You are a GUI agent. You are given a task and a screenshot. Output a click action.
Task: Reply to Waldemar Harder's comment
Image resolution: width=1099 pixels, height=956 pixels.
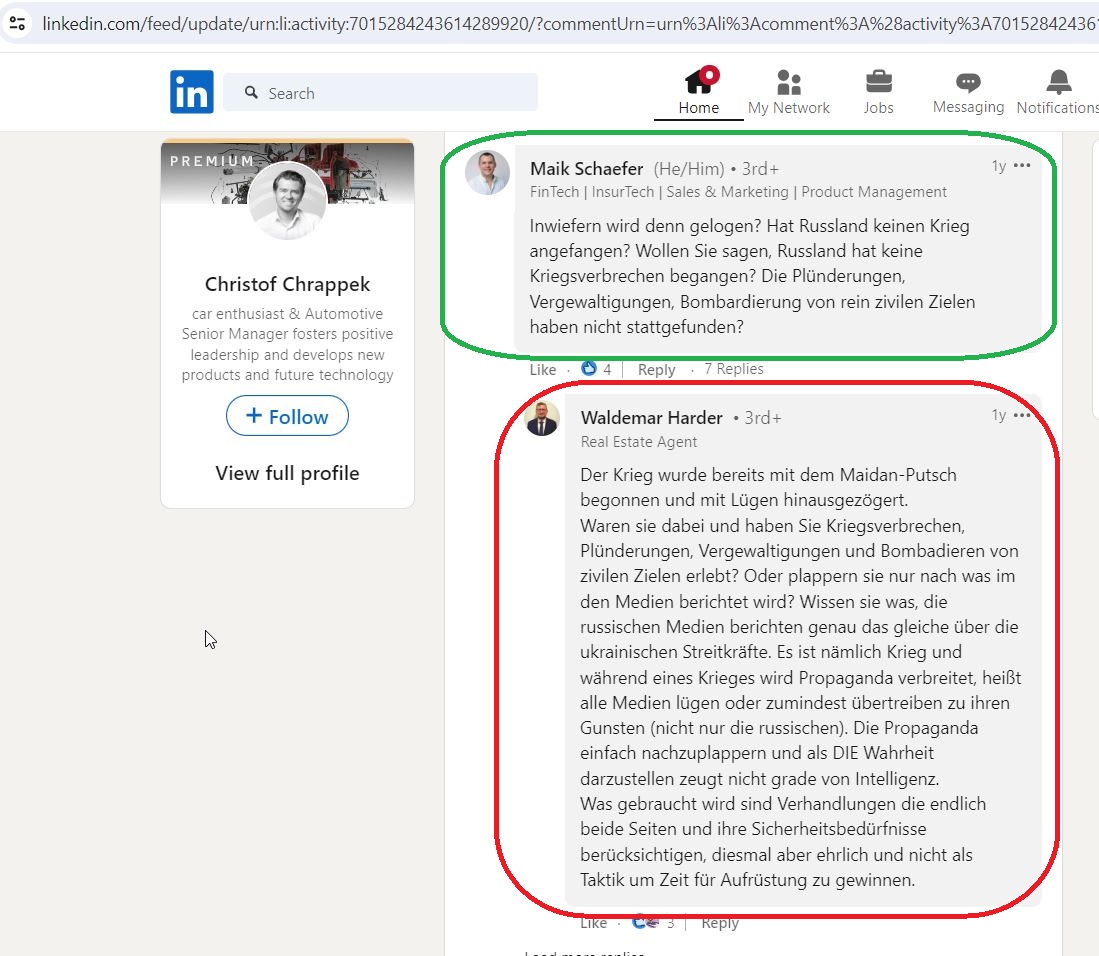click(x=720, y=923)
